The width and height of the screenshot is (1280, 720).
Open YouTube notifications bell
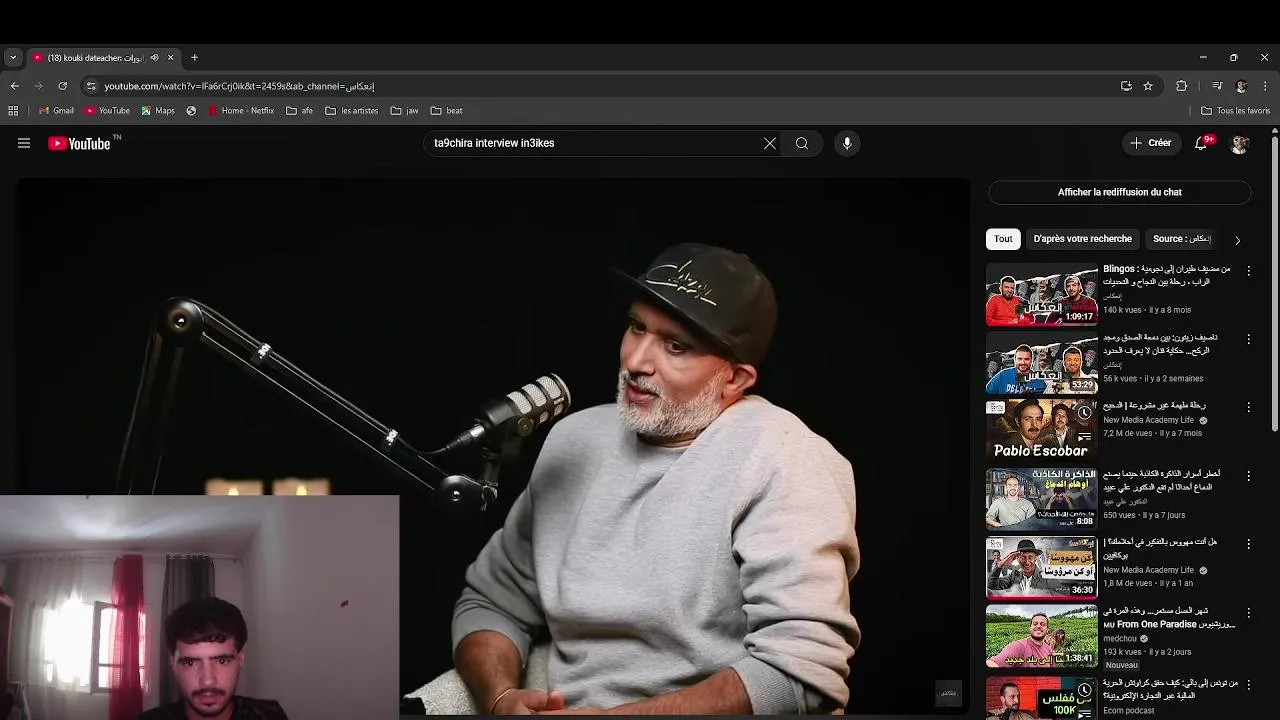pos(1202,143)
